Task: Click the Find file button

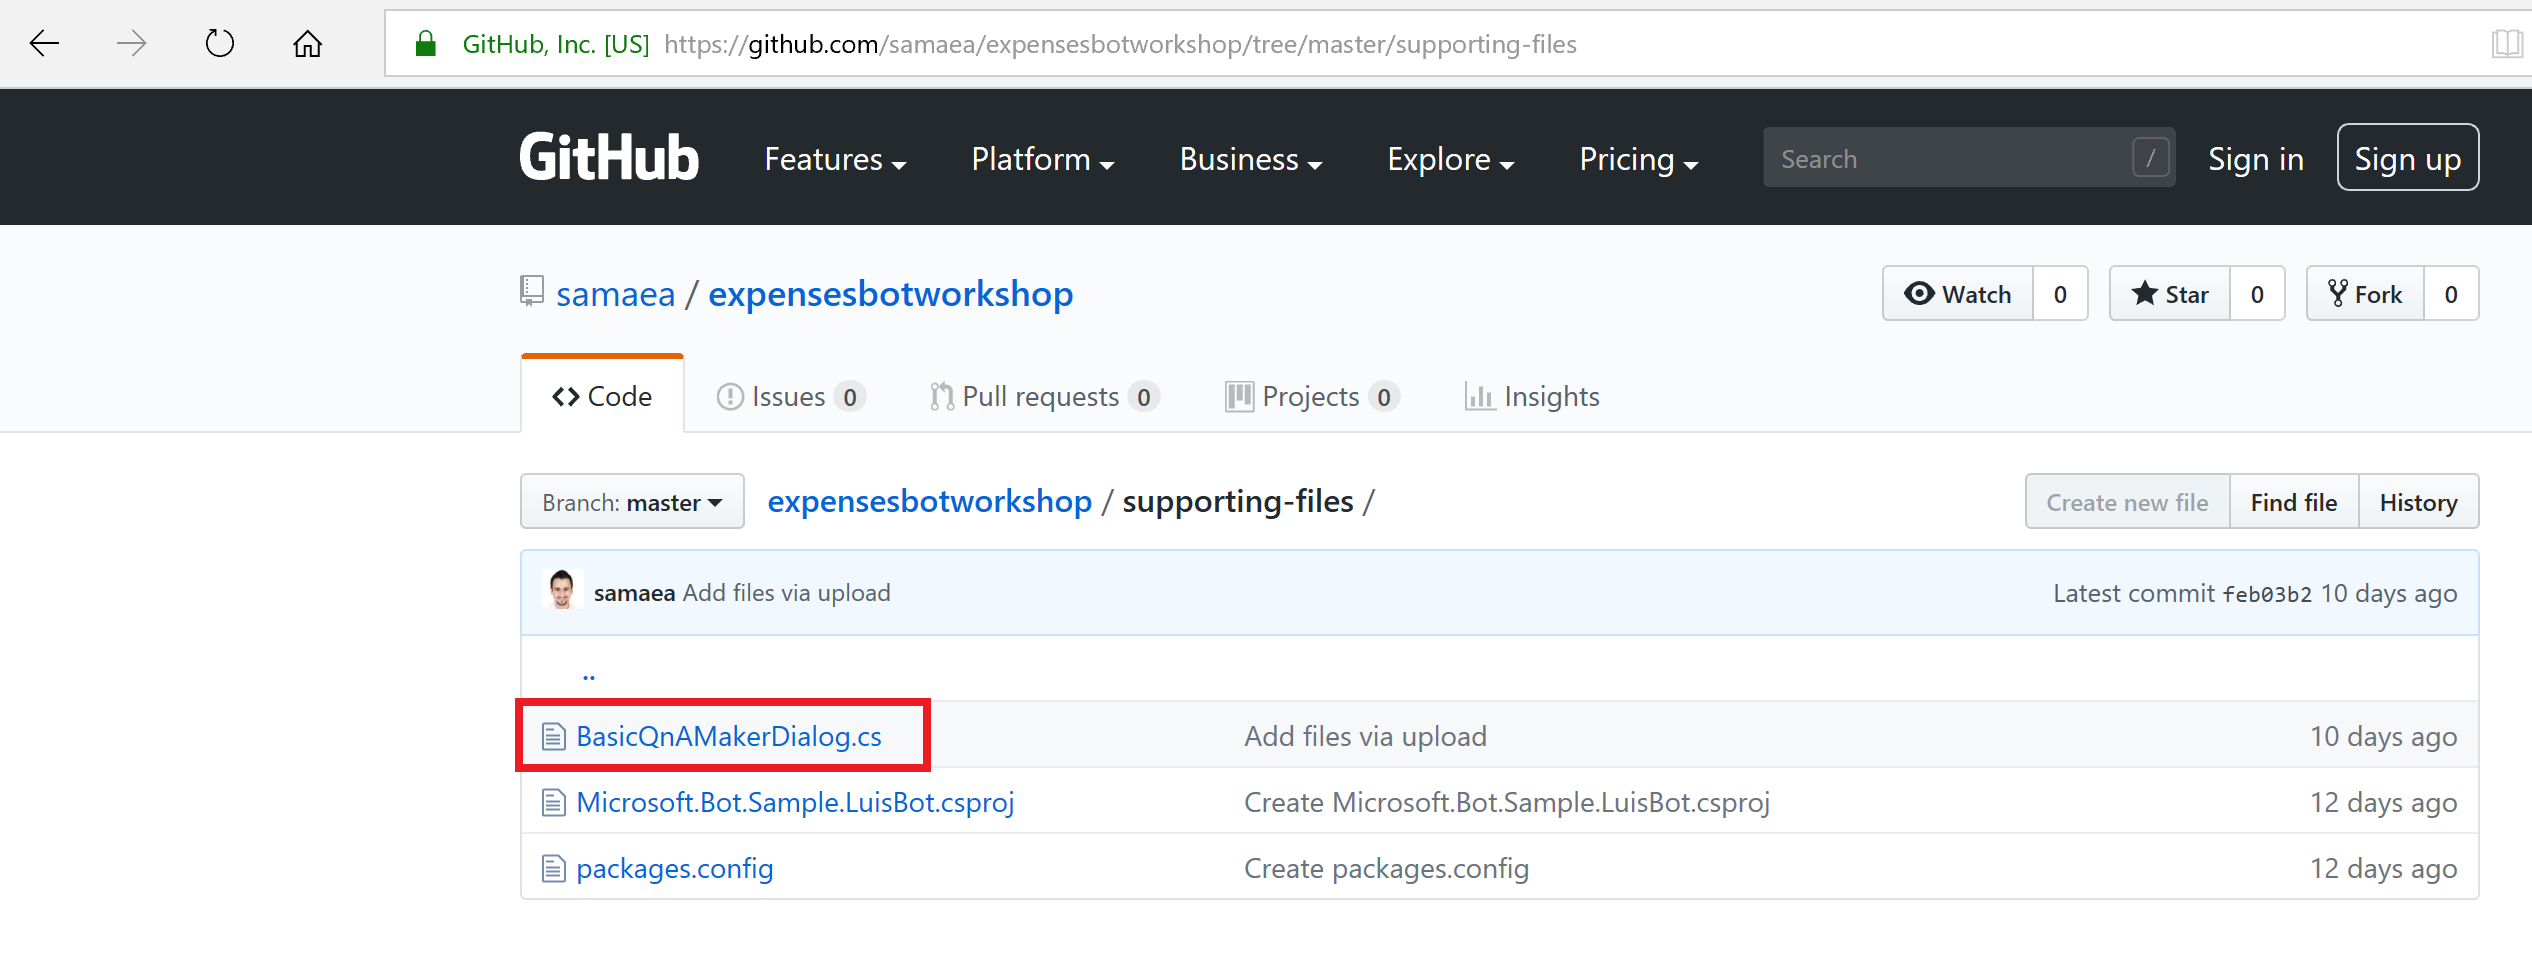Action: [2293, 501]
